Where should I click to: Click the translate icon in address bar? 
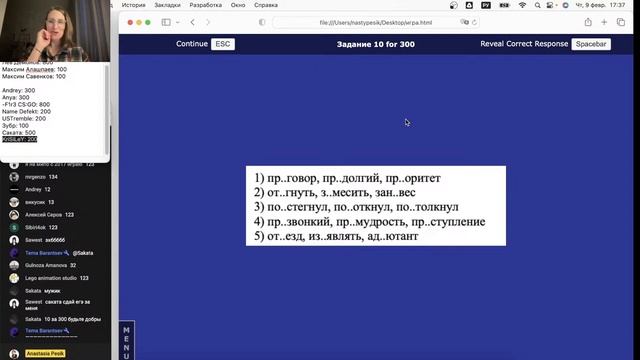coord(464,22)
